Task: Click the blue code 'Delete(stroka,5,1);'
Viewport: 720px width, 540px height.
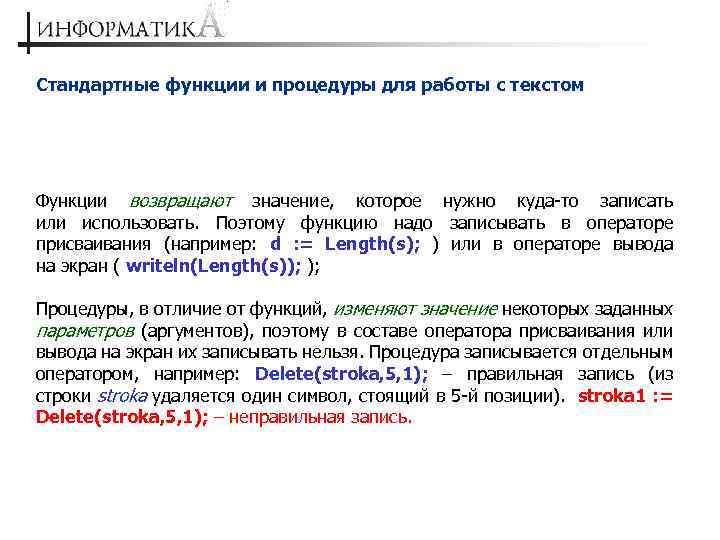Action: [341, 374]
